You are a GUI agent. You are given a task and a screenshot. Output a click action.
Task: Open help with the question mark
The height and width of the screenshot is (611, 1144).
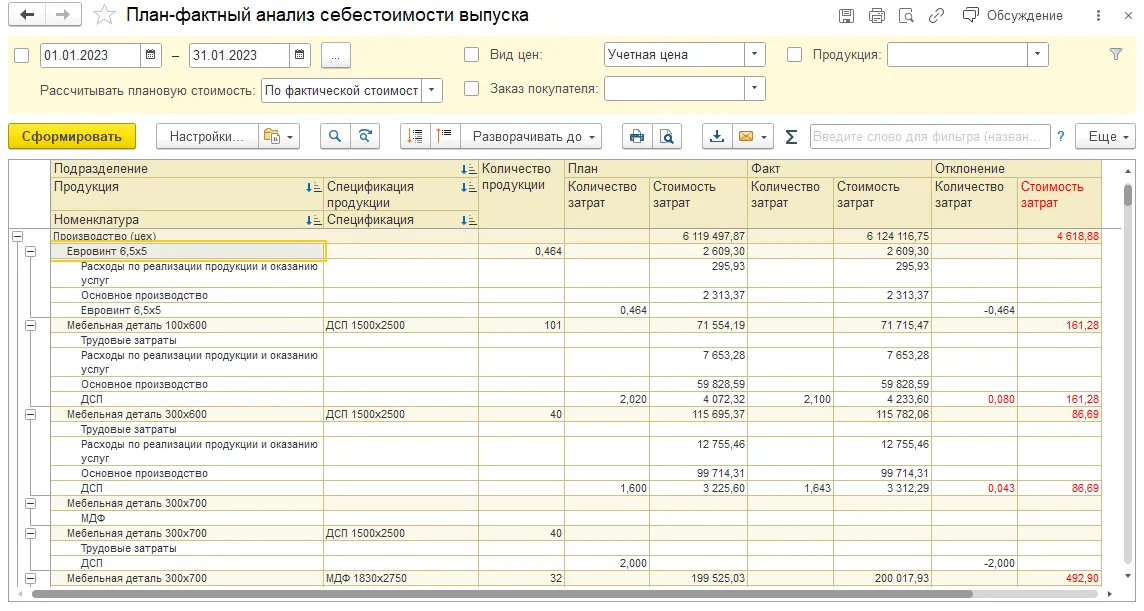(x=1061, y=137)
